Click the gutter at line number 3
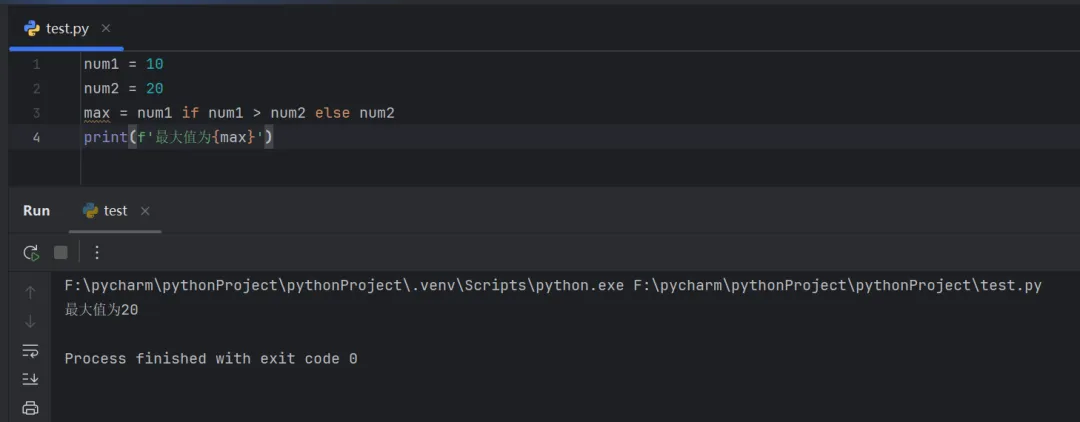The width and height of the screenshot is (1080, 422). click(36, 113)
